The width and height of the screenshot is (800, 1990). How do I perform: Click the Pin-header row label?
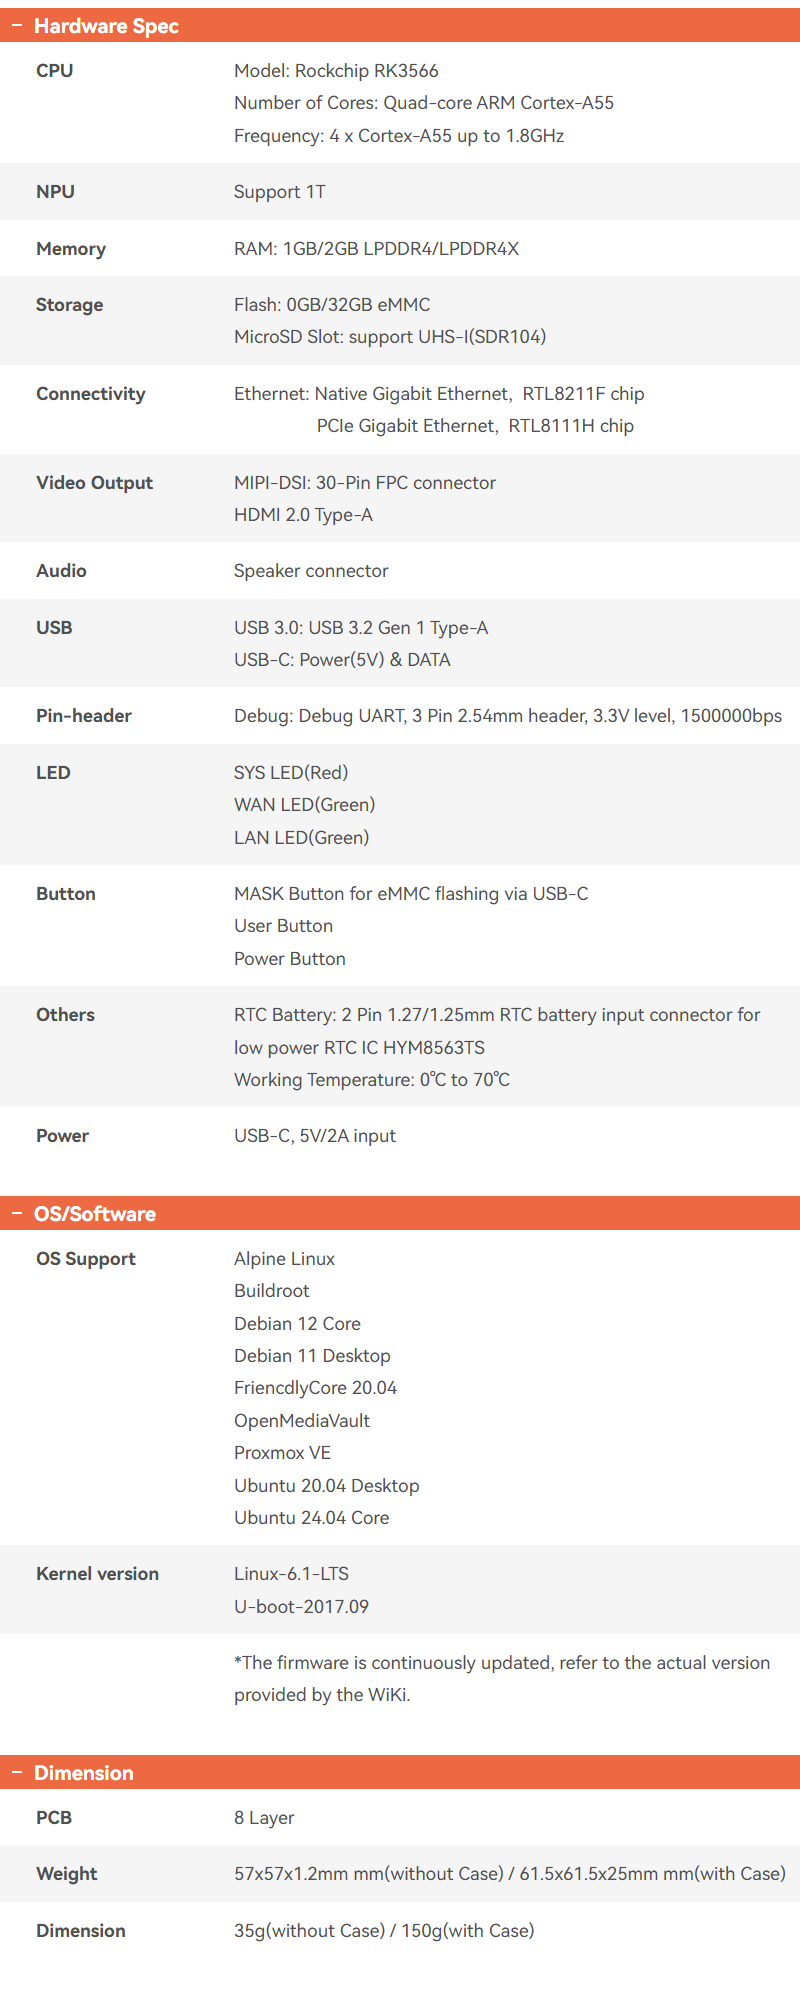[84, 716]
